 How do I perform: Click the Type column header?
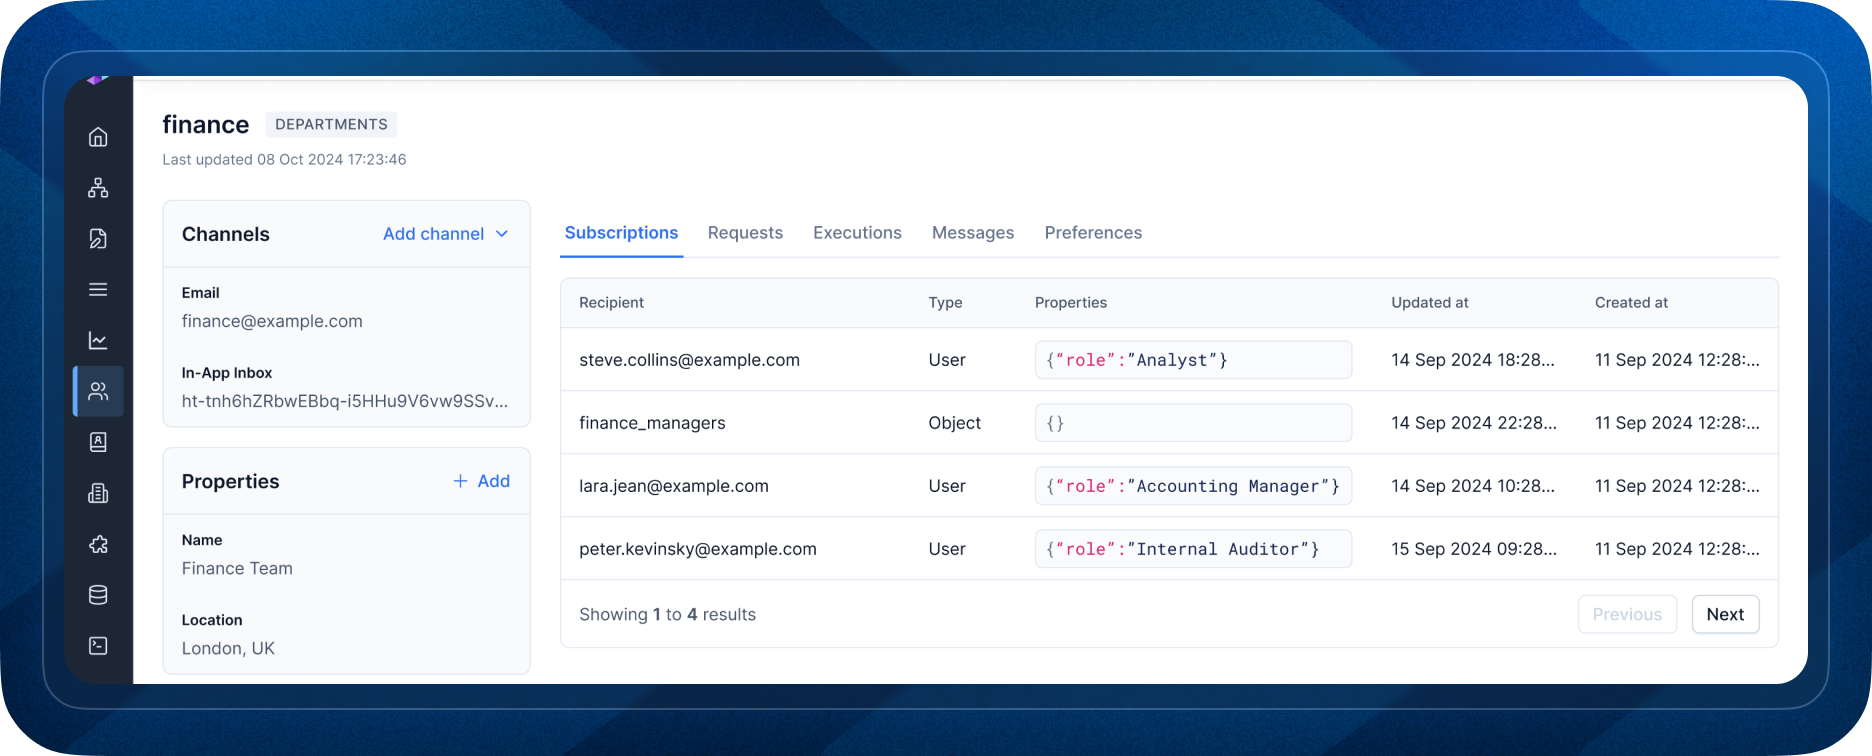[x=945, y=303]
